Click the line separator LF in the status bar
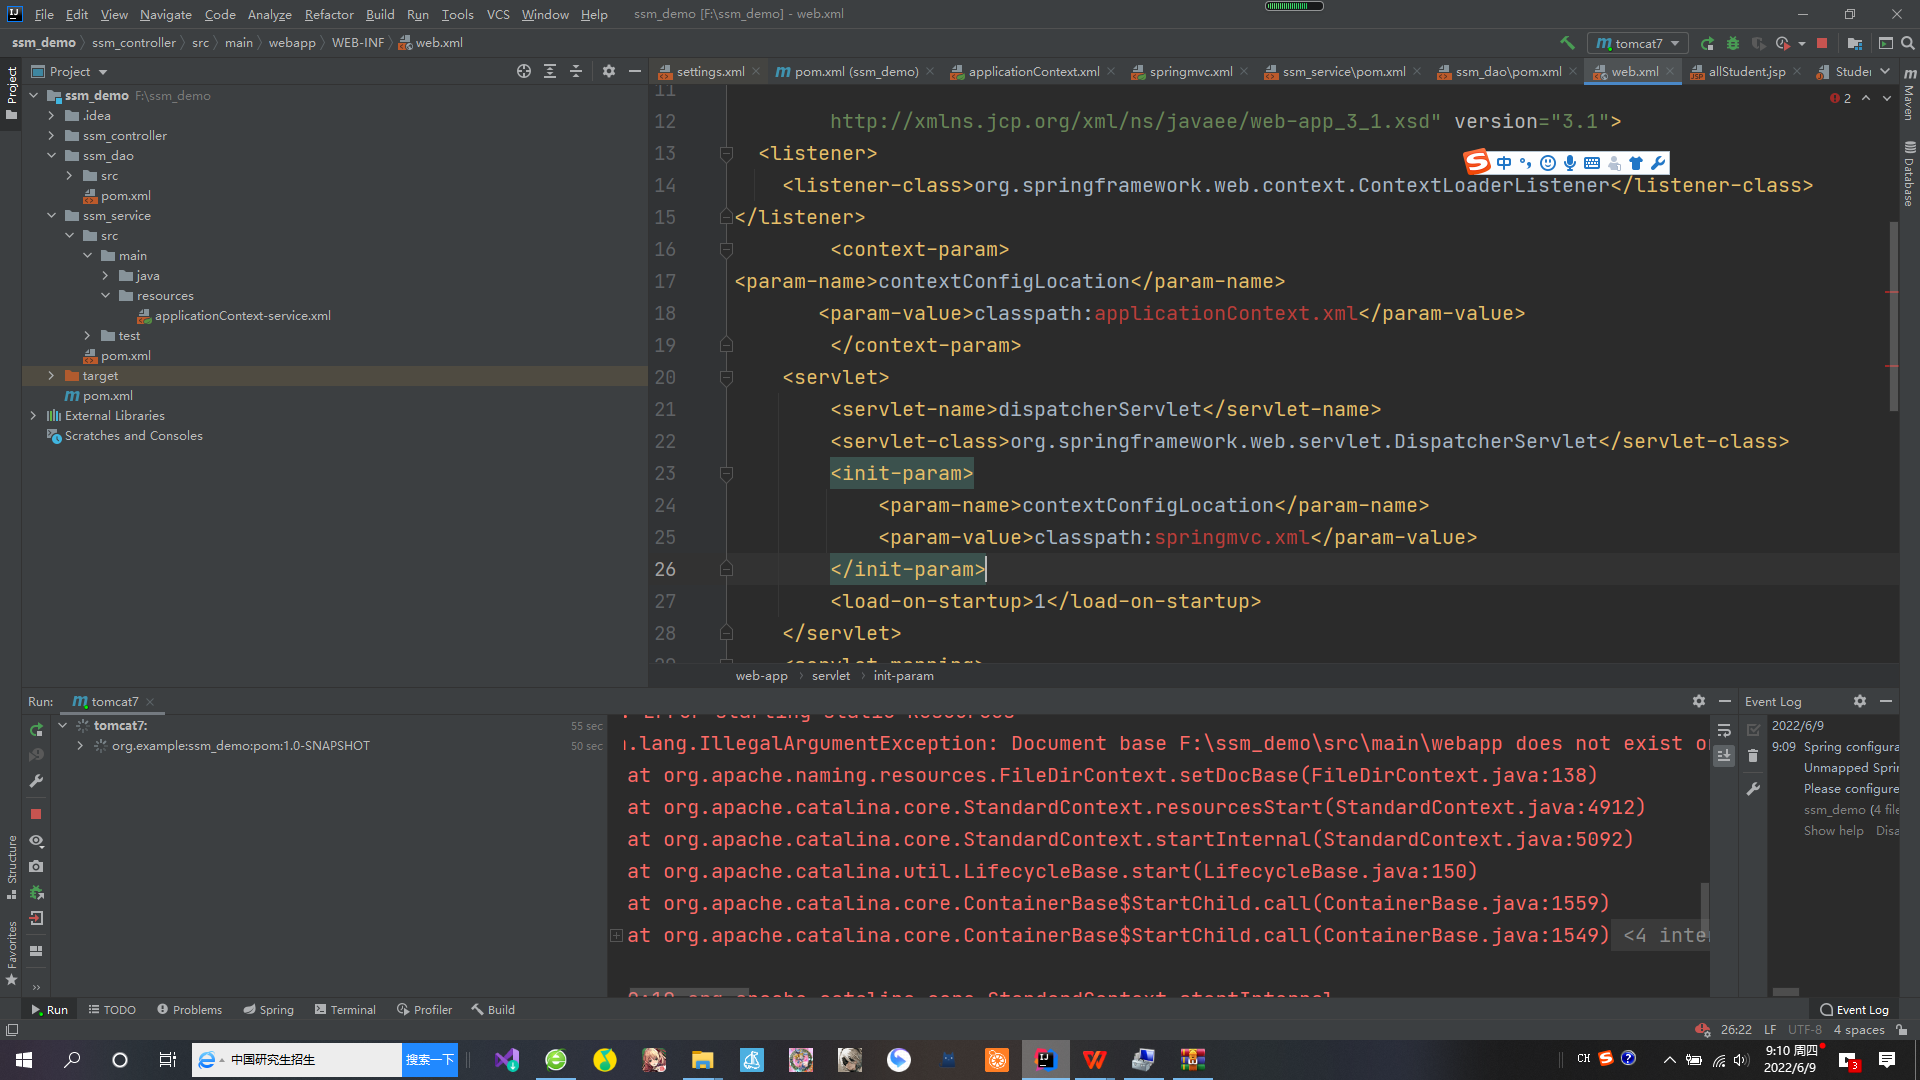This screenshot has height=1080, width=1920. (x=1769, y=1030)
